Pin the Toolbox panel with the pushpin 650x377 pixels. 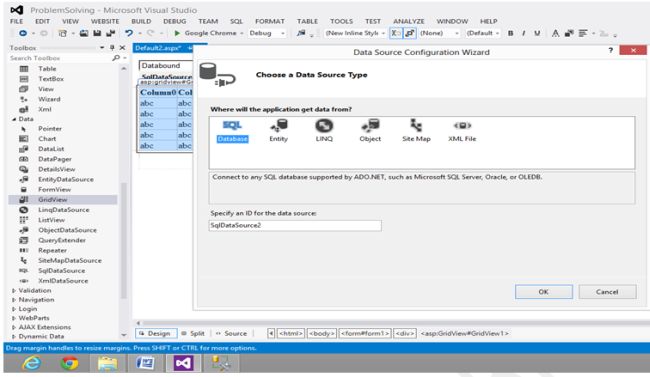click(112, 48)
